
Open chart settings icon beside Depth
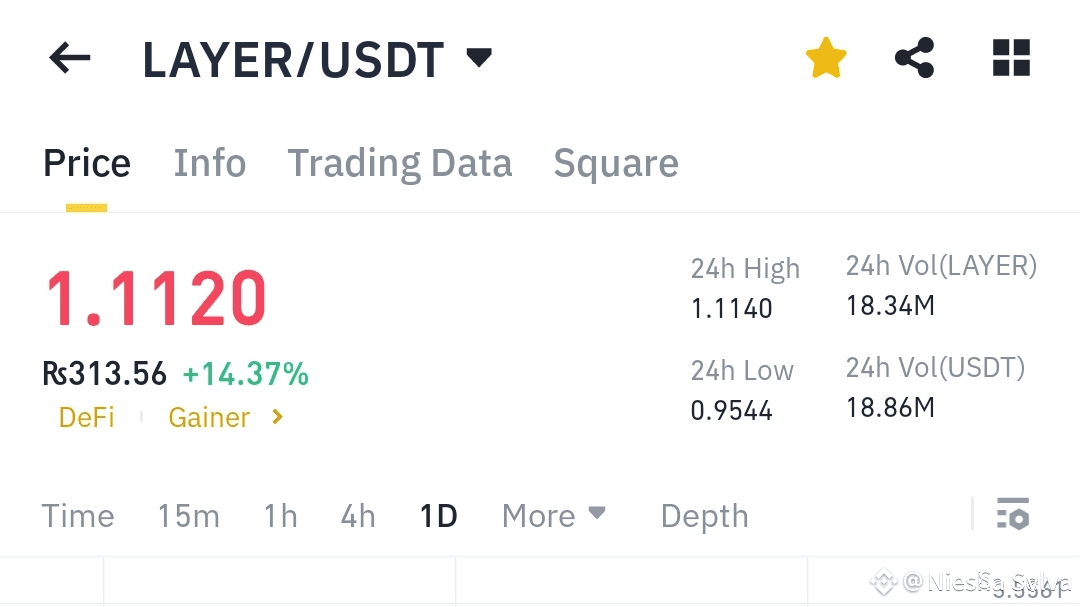point(1012,514)
